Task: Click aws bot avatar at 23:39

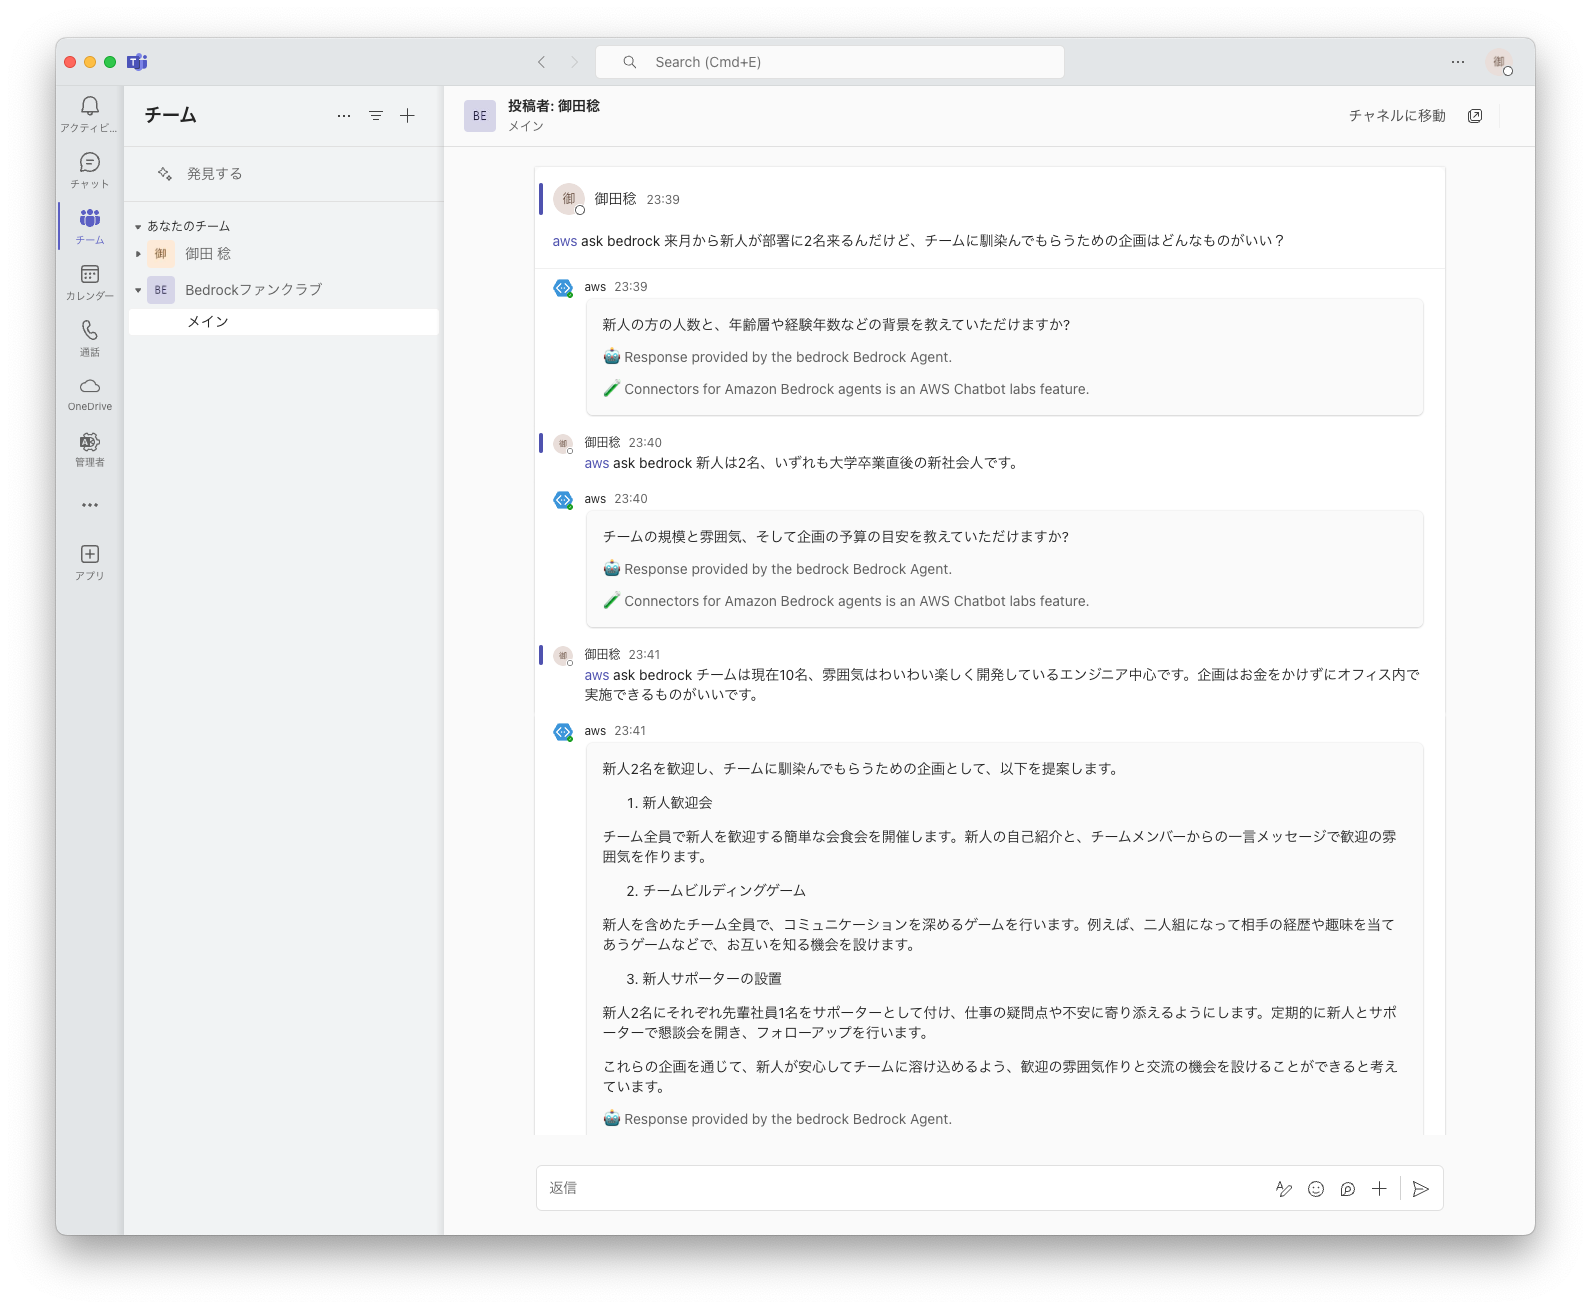Action: tap(563, 288)
